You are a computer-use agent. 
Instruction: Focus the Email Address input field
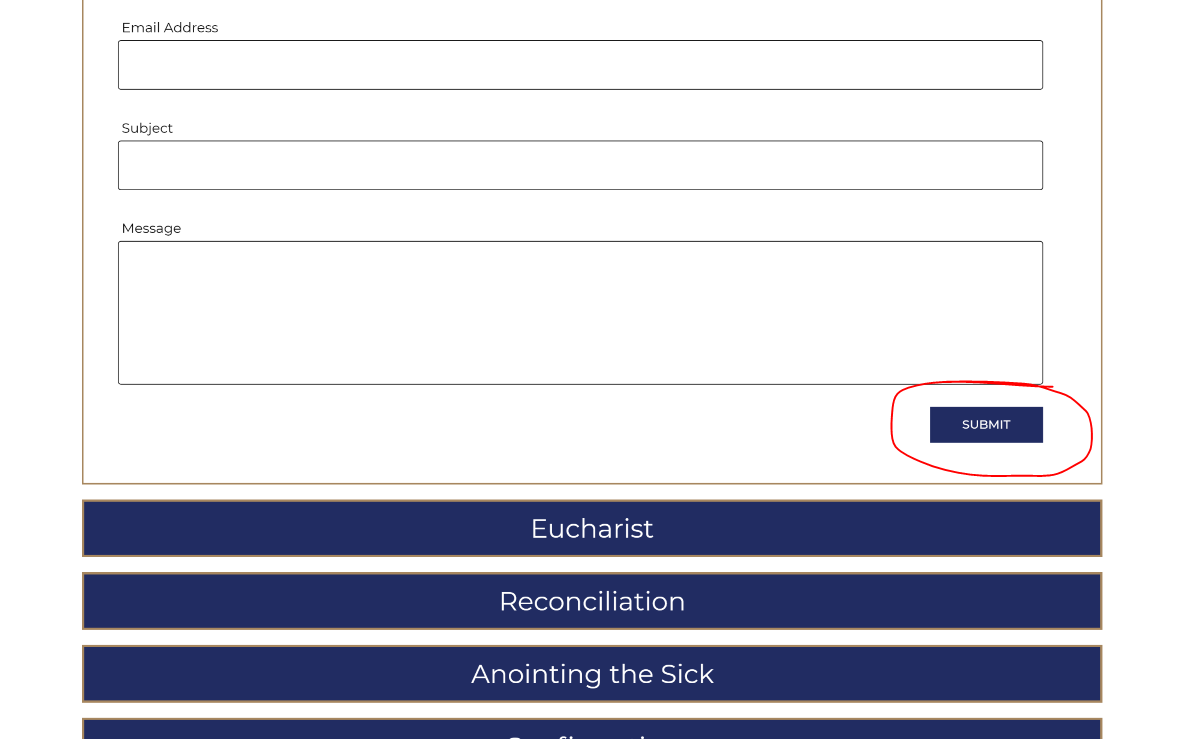coord(580,65)
